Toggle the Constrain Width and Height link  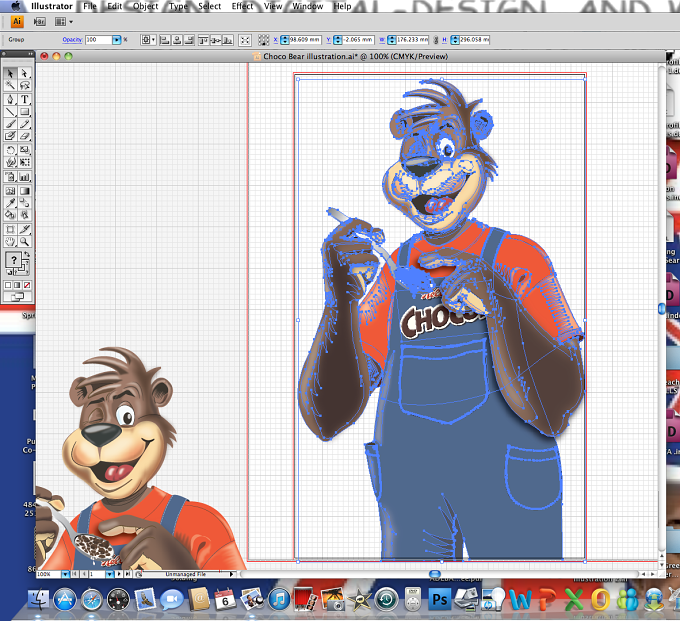tap(436, 40)
